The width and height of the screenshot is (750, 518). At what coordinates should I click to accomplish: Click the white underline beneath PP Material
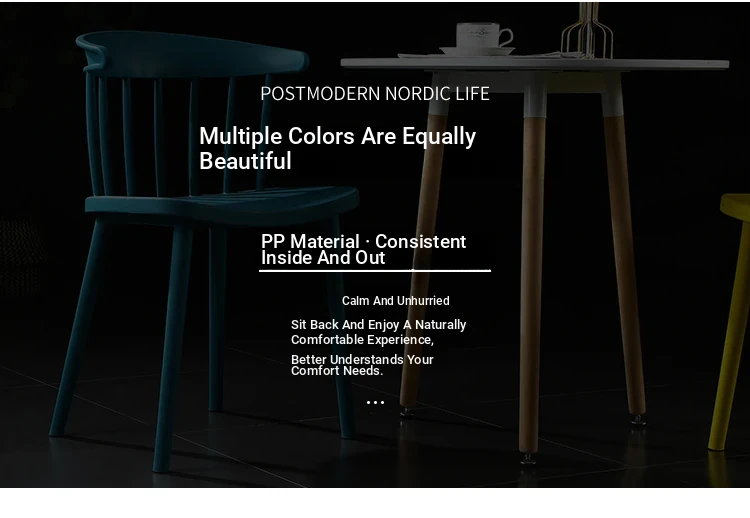[375, 270]
